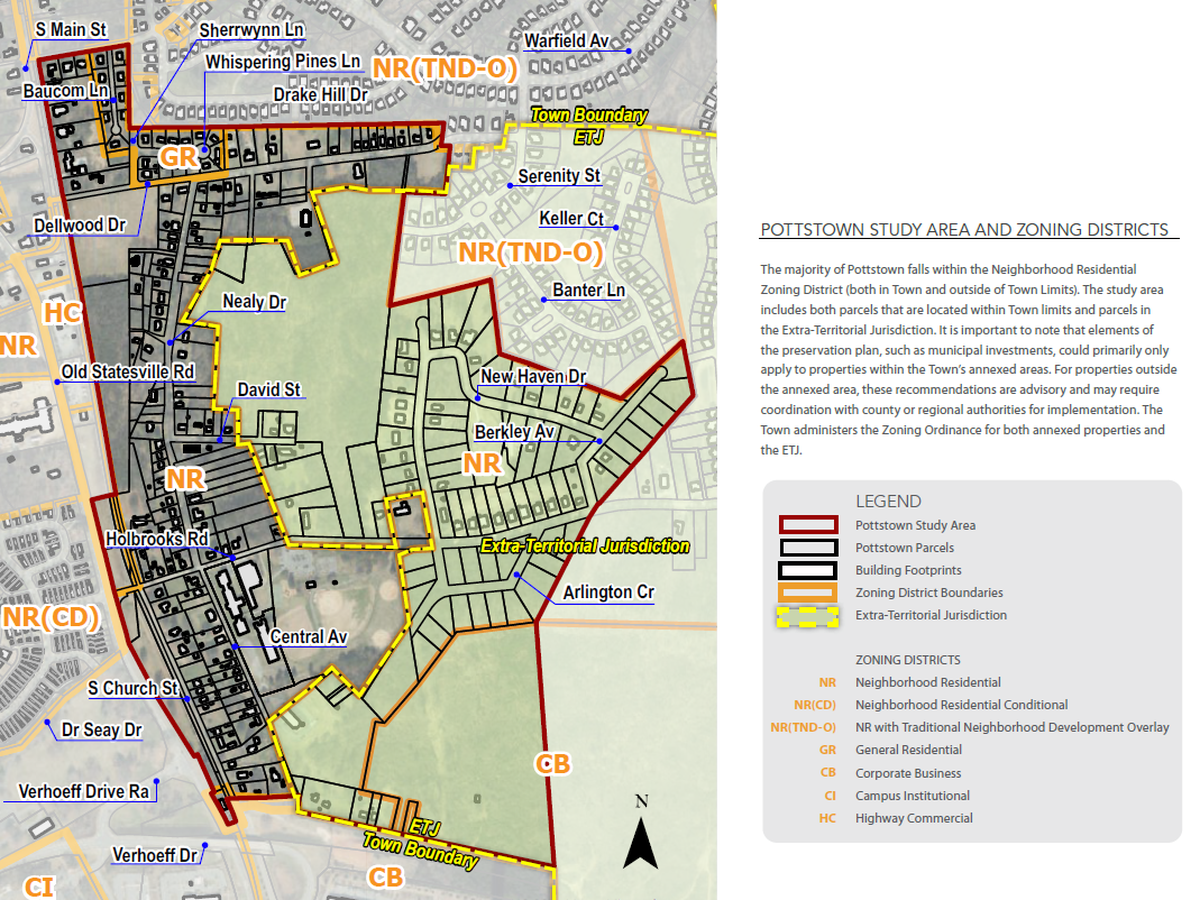Click the Nealy Dr street label
Image resolution: width=1200 pixels, height=900 pixels.
[254, 302]
